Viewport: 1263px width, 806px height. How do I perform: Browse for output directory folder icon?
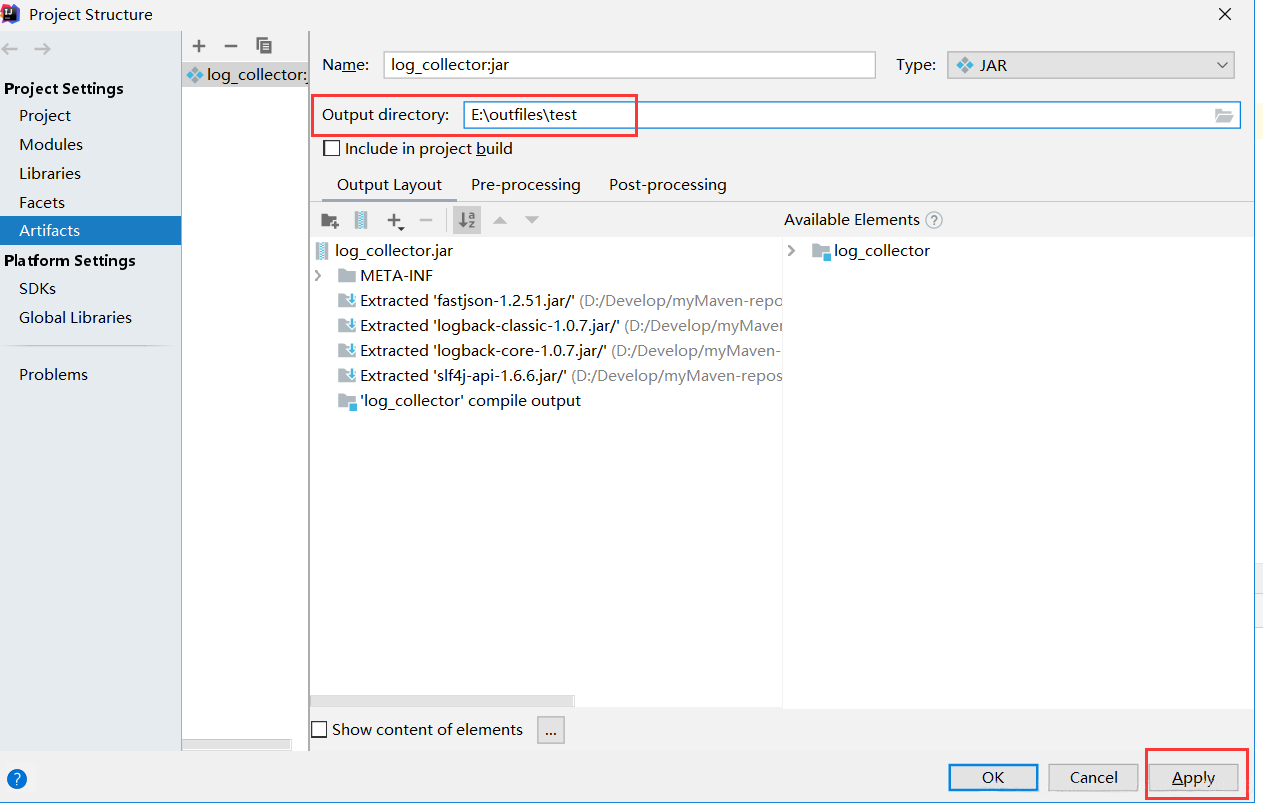[1224, 115]
